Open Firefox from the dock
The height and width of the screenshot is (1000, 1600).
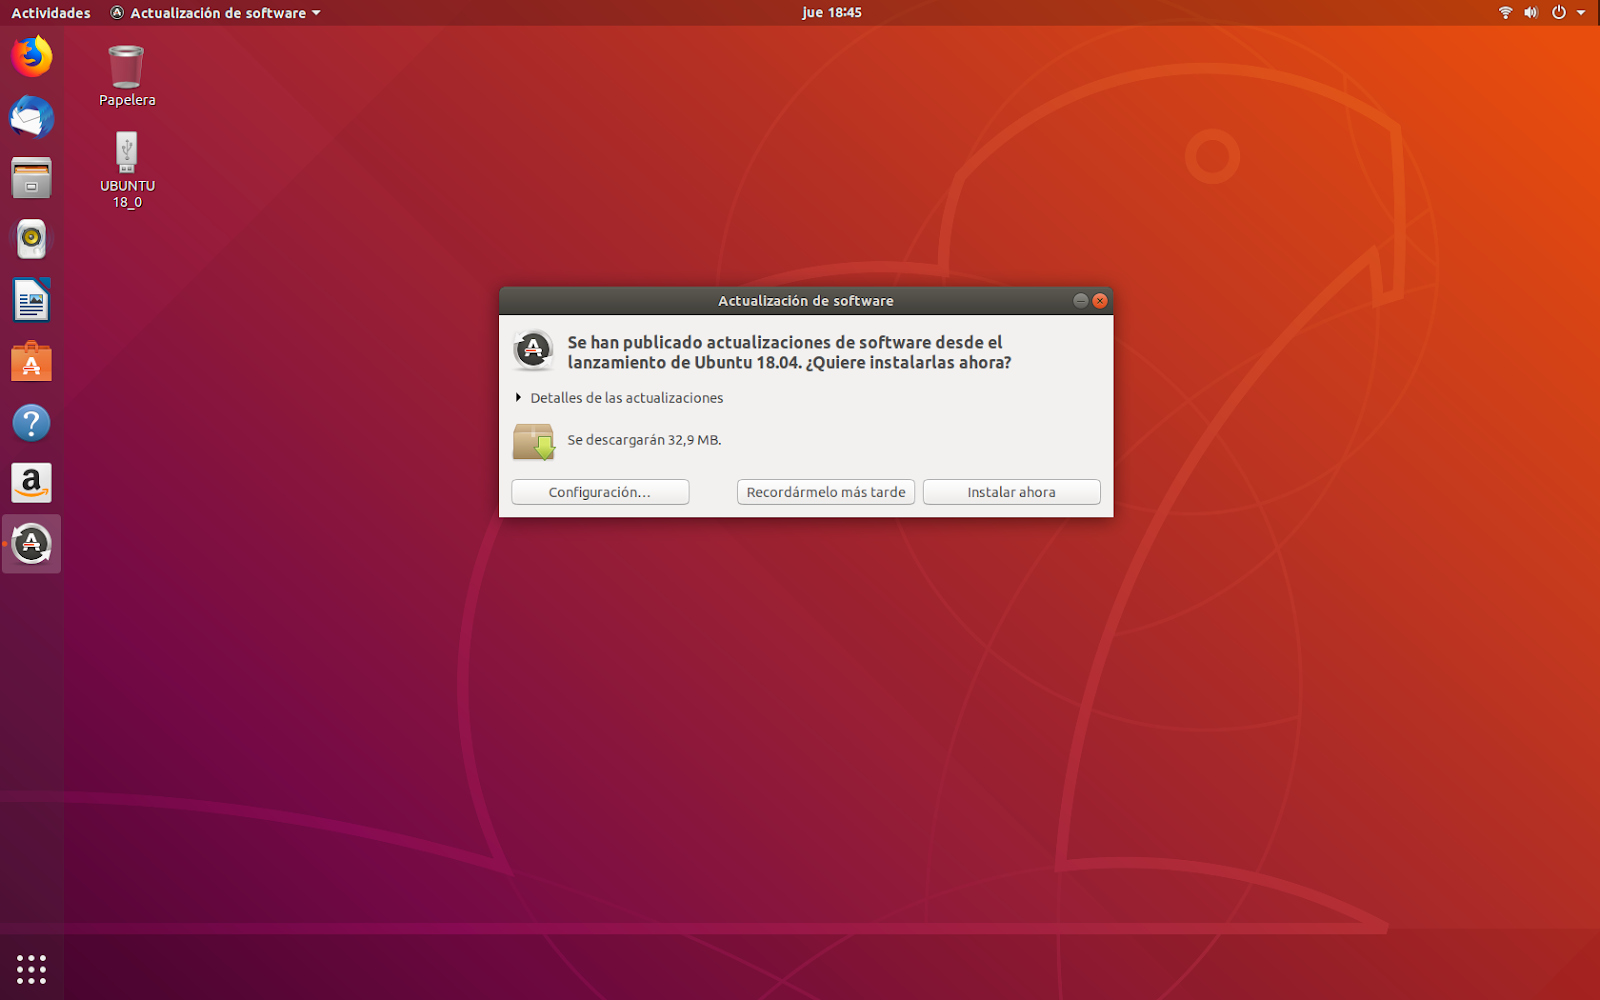coord(32,56)
